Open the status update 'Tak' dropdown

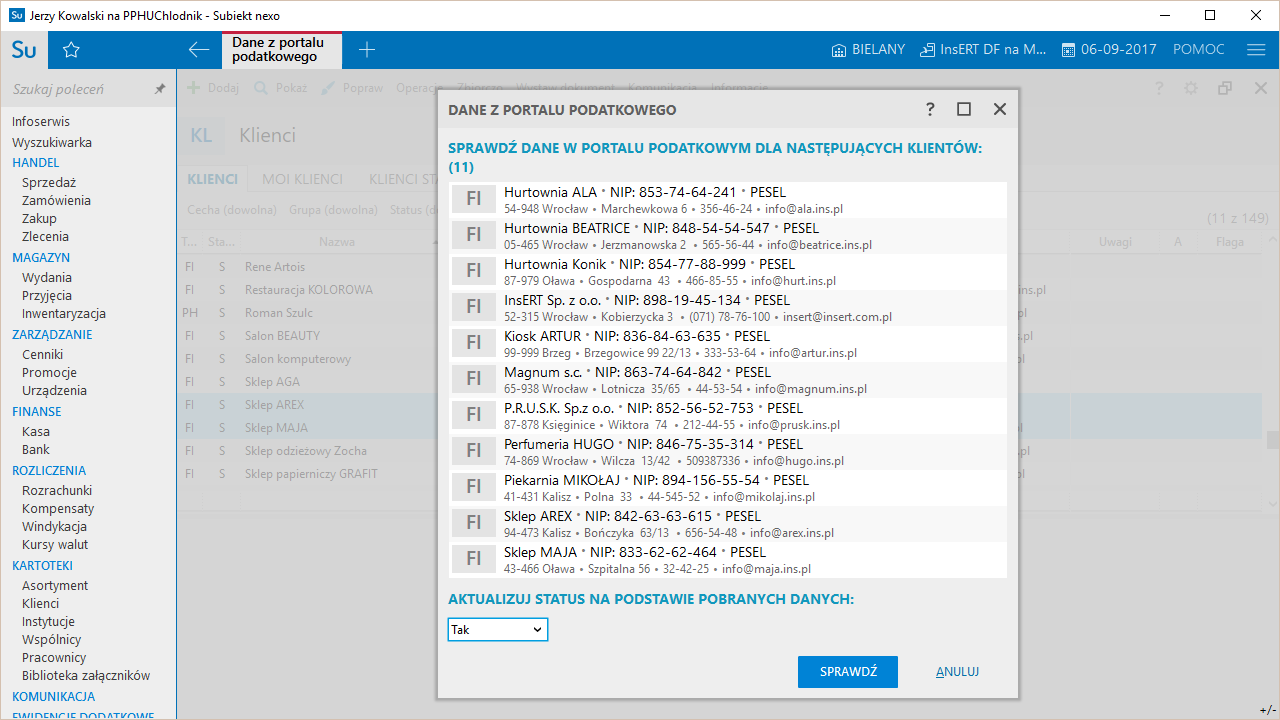[x=497, y=630]
